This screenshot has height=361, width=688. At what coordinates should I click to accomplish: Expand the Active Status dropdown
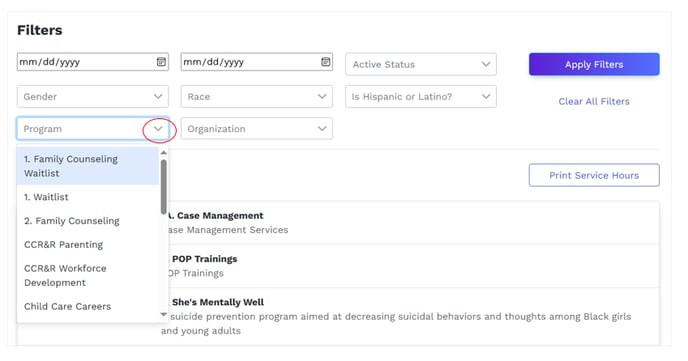click(x=421, y=64)
